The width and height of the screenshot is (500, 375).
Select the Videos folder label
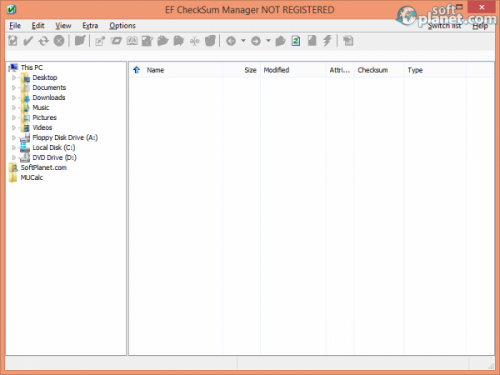coord(42,128)
